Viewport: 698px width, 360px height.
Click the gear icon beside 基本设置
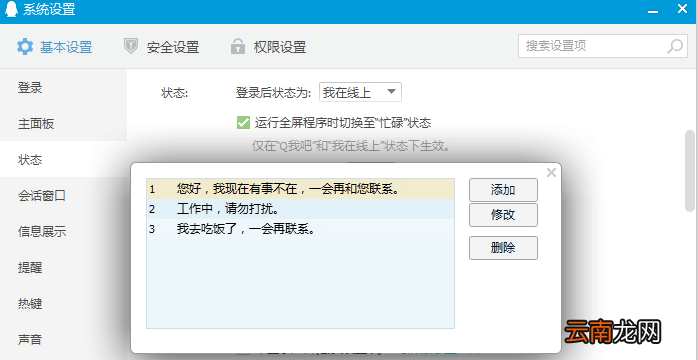click(25, 47)
